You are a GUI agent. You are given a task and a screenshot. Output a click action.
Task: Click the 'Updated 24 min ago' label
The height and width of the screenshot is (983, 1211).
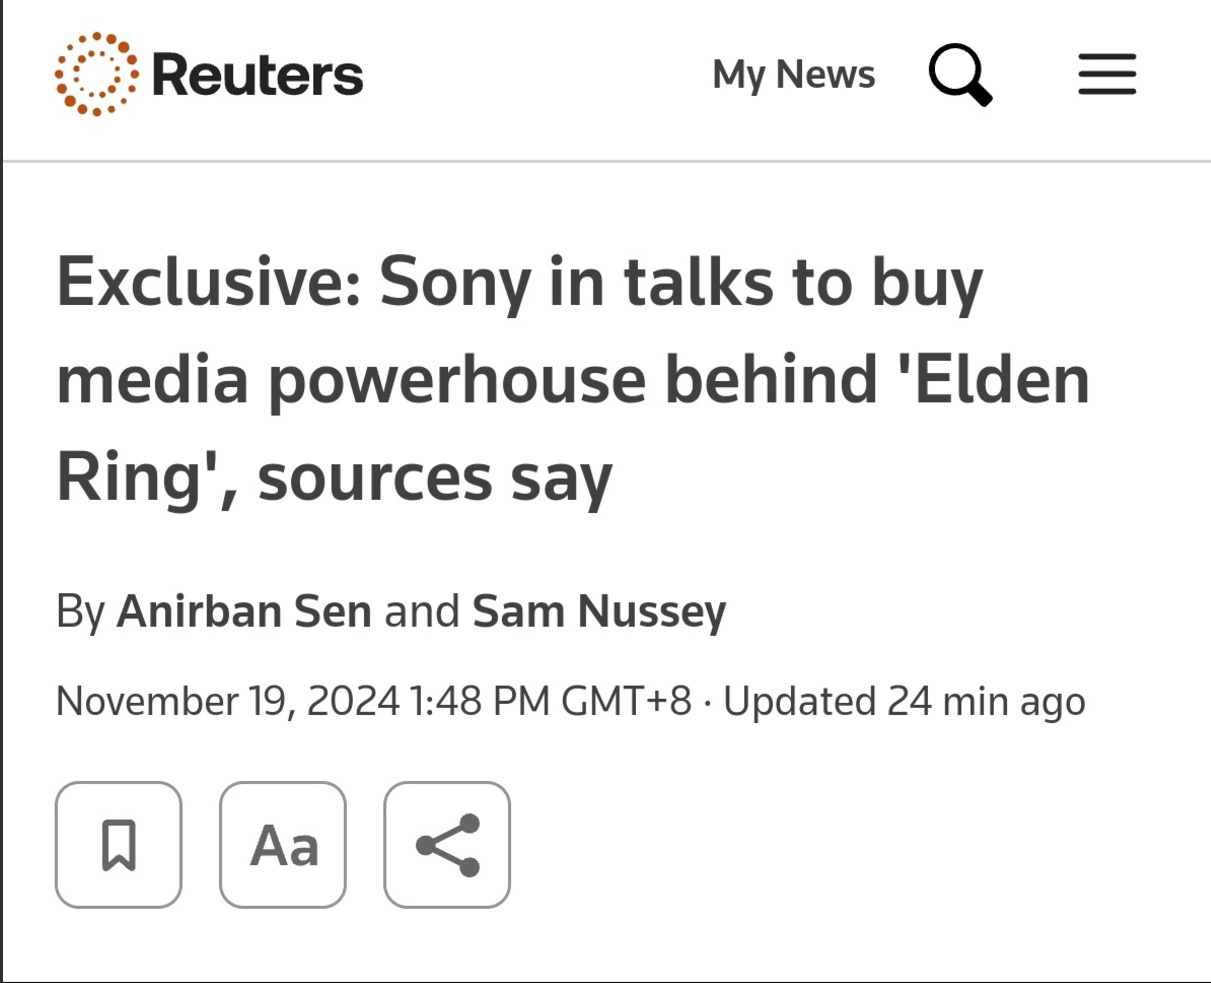(x=904, y=701)
